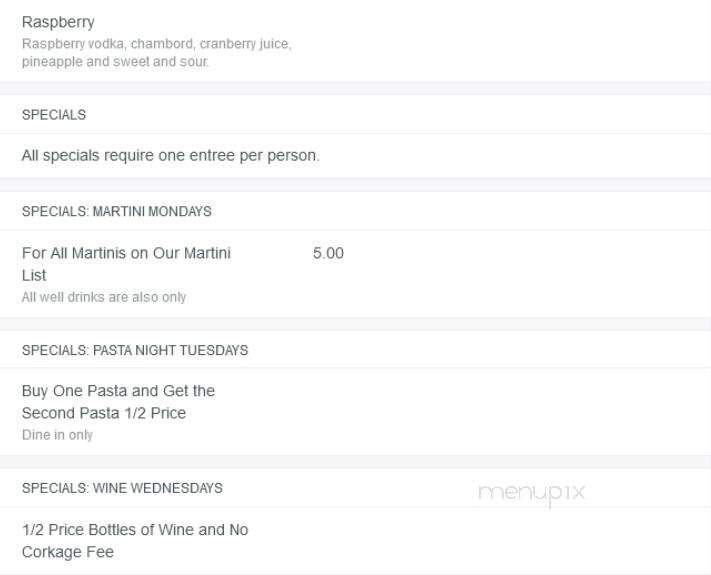
Task: Click divider bar above MARTINI MONDAYS section
Action: tap(356, 185)
